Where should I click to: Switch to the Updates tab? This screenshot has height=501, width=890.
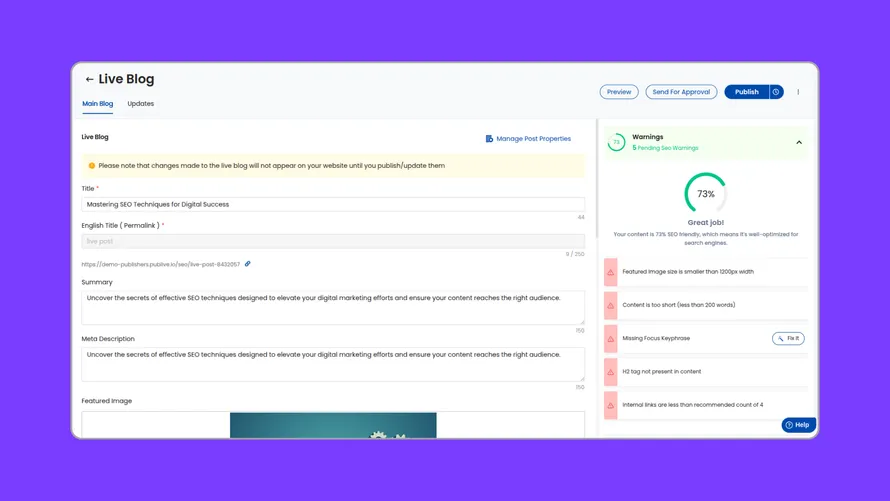pyautogui.click(x=141, y=104)
